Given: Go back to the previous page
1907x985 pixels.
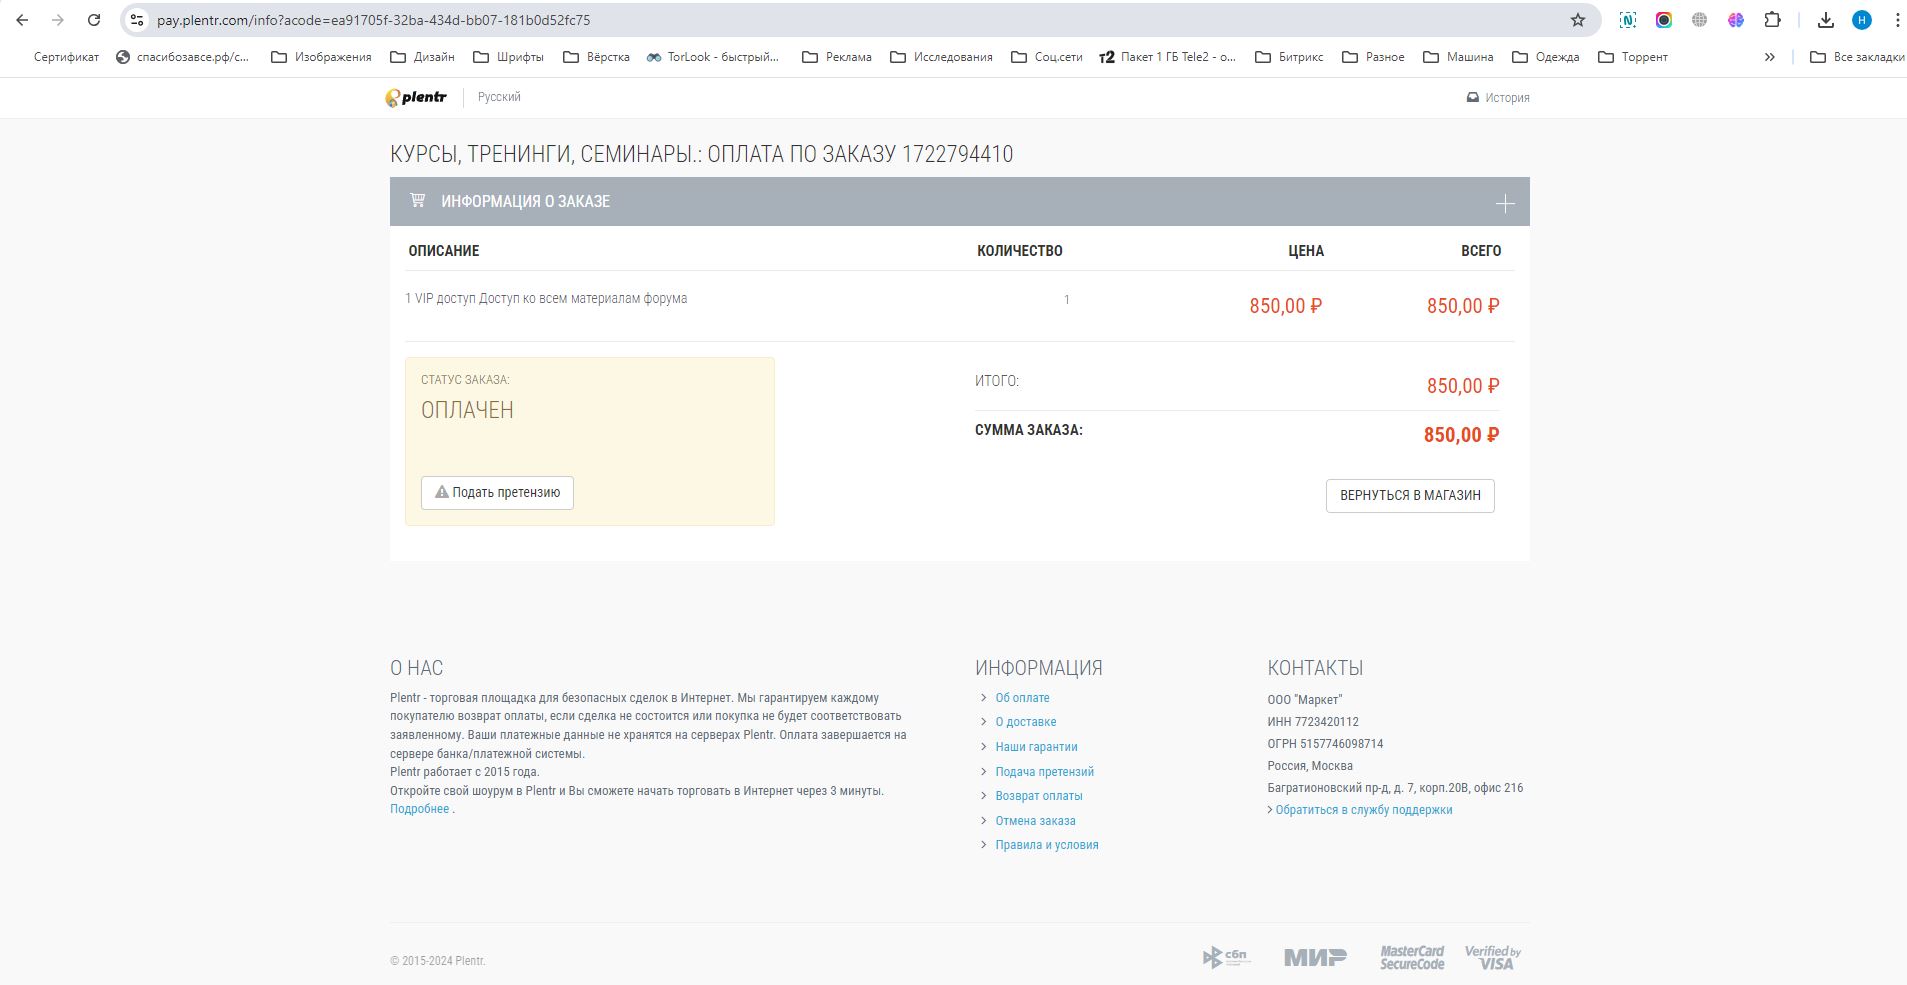Looking at the screenshot, I should (22, 20).
